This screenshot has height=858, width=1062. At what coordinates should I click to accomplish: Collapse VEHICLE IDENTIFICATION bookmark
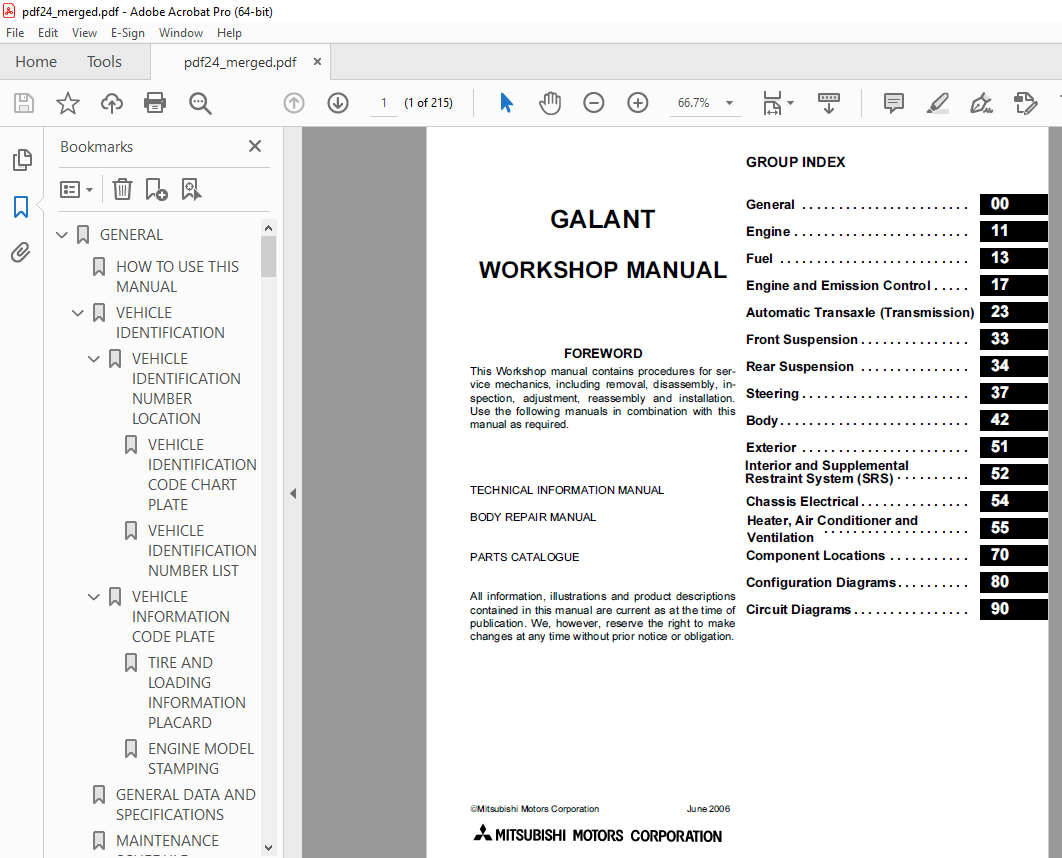point(78,313)
